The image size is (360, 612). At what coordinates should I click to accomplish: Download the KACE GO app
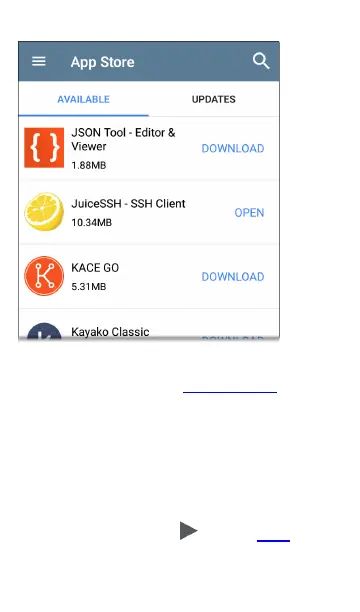click(233, 277)
